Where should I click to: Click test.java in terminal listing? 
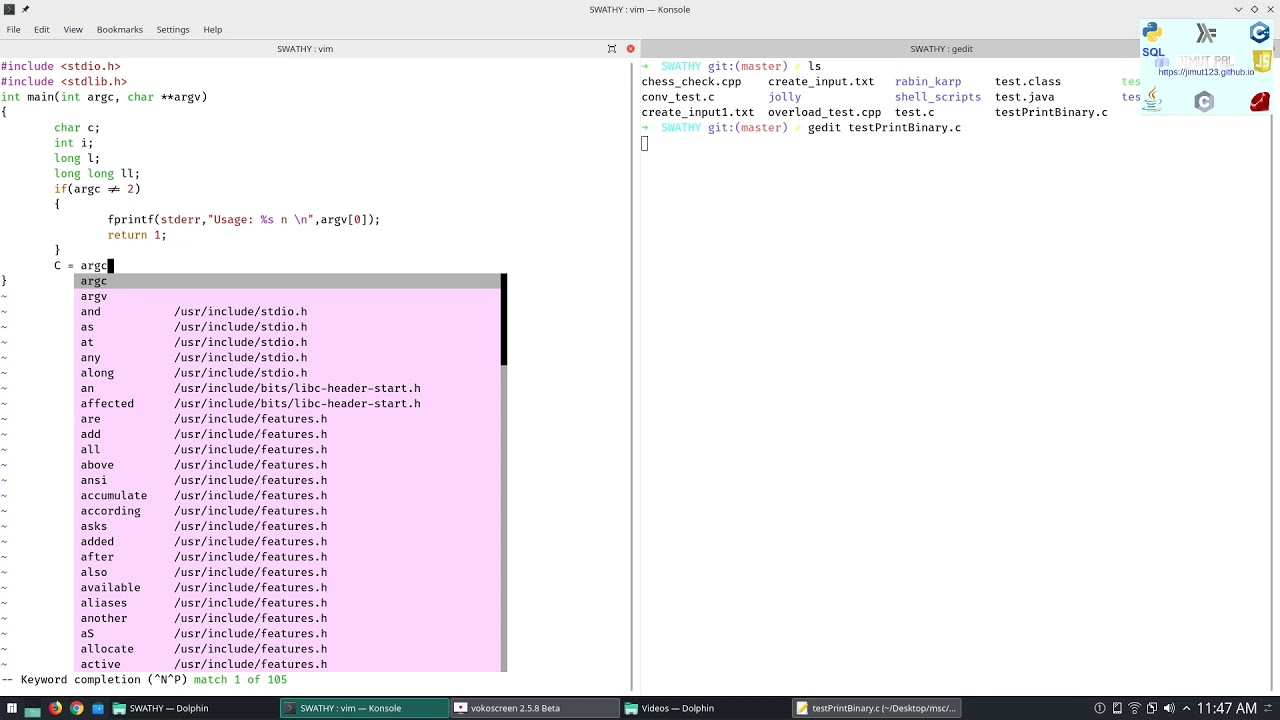(1025, 97)
